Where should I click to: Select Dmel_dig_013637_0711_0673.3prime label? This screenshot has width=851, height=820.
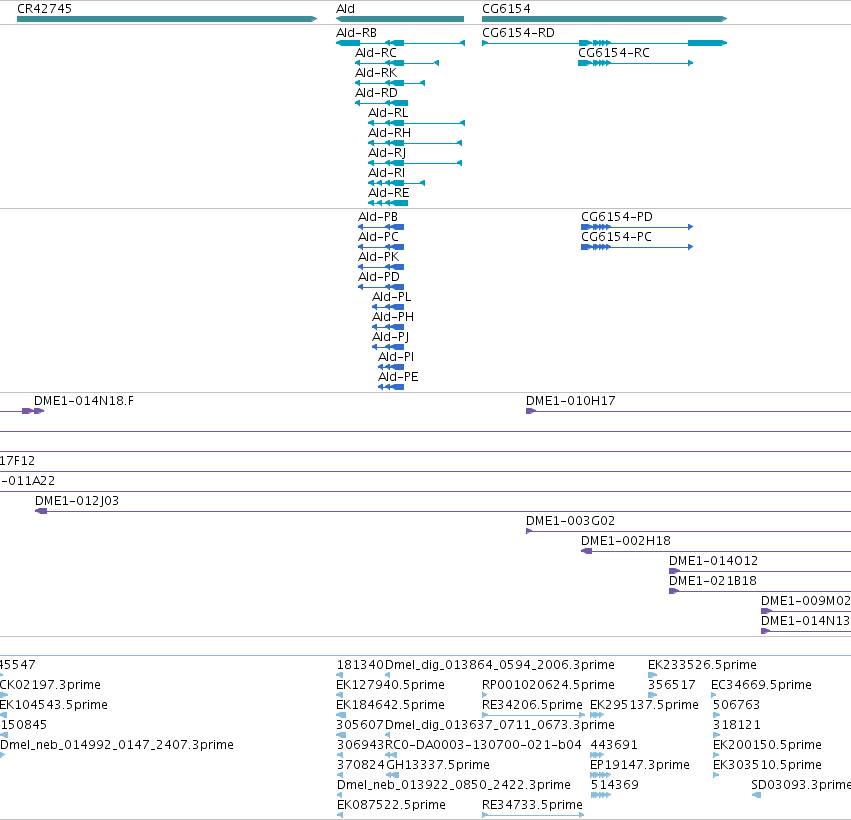coord(499,725)
